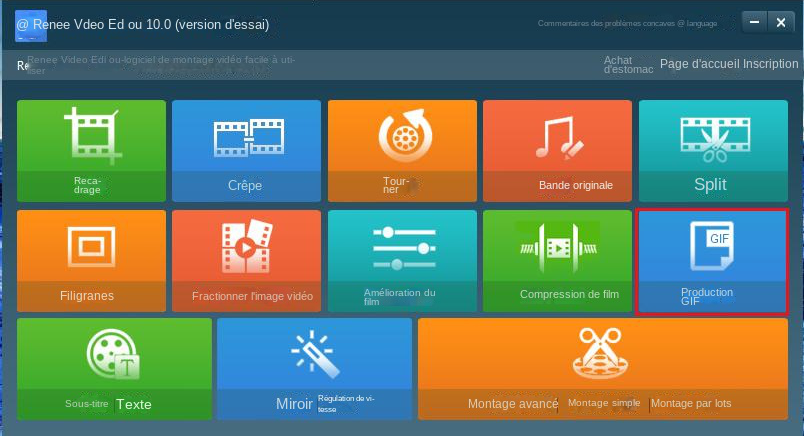The width and height of the screenshot is (804, 436).
Task: Open the Production GIF tool
Action: click(x=712, y=259)
